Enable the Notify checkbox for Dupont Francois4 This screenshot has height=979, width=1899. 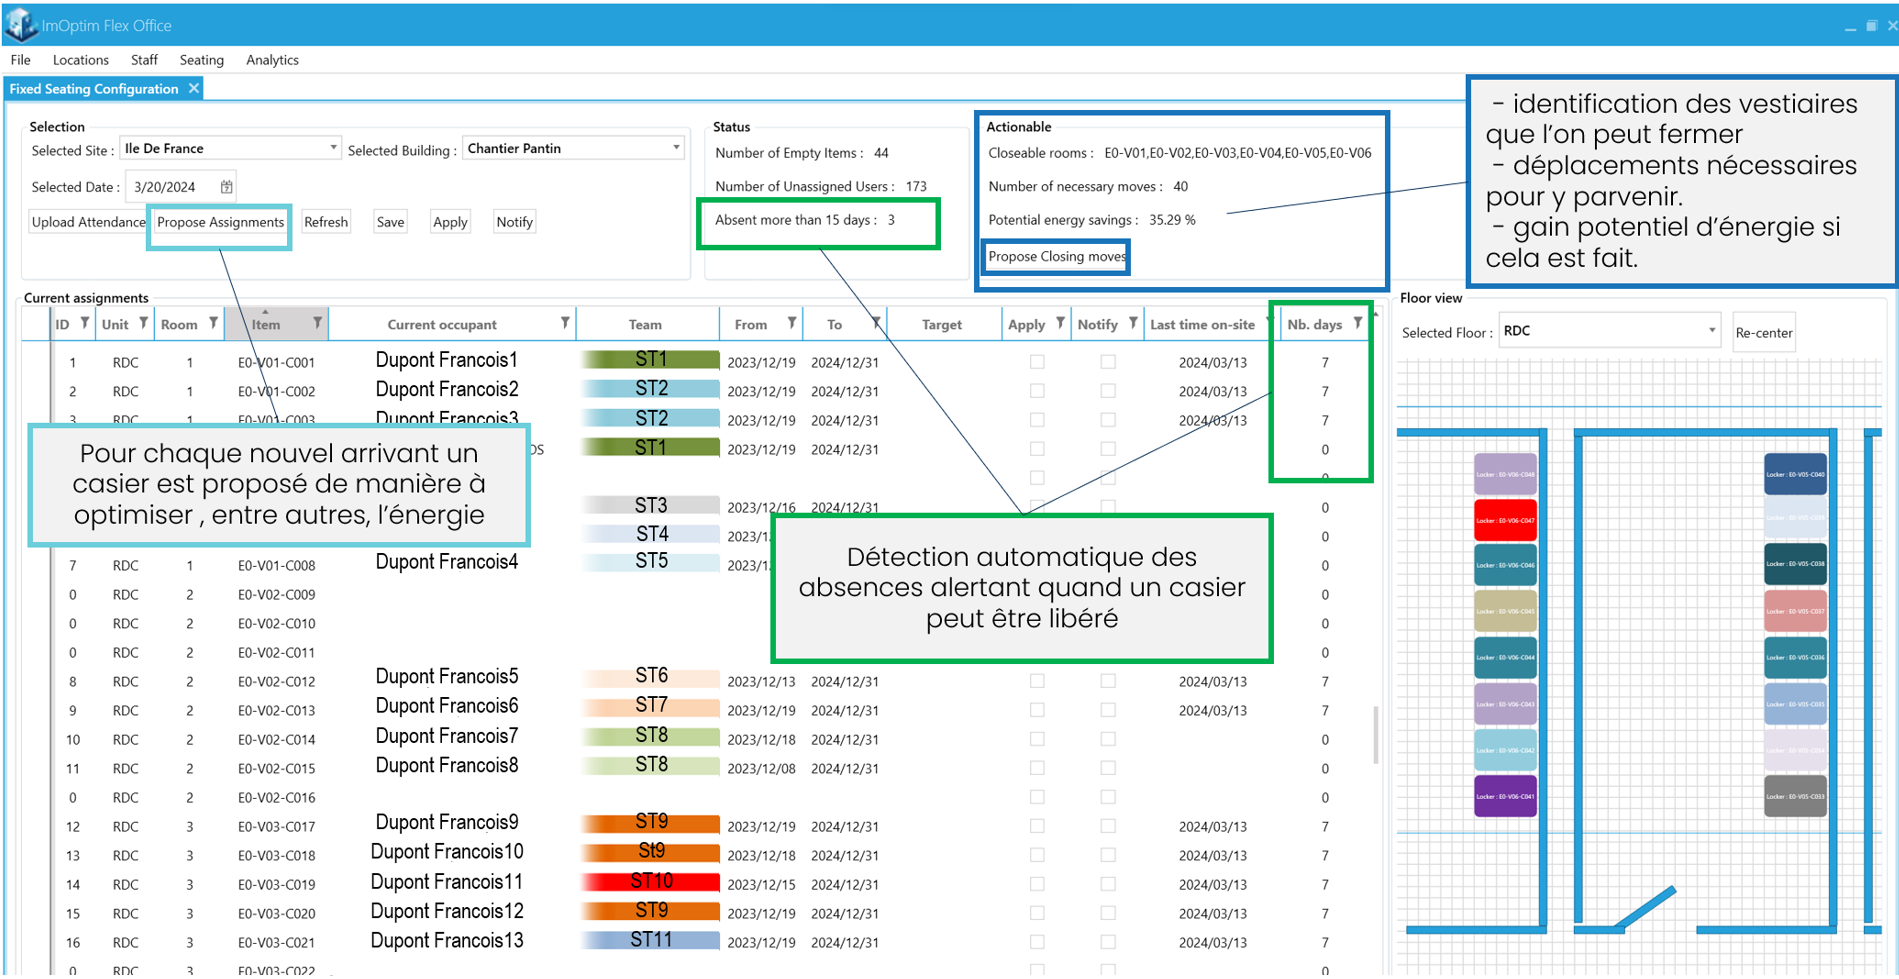[x=1106, y=565]
